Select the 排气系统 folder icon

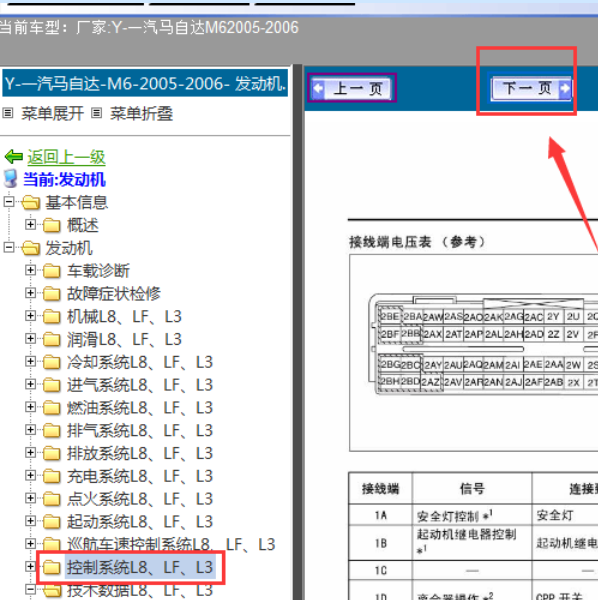52,431
